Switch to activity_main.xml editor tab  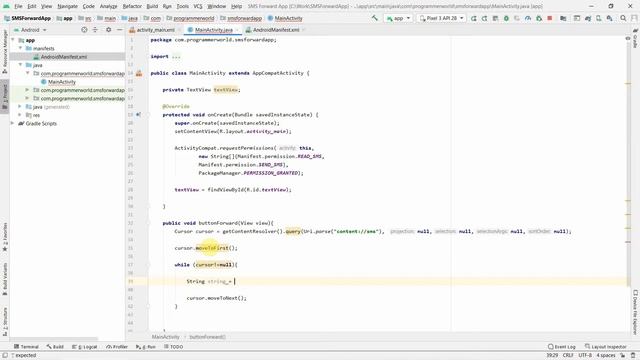155,30
